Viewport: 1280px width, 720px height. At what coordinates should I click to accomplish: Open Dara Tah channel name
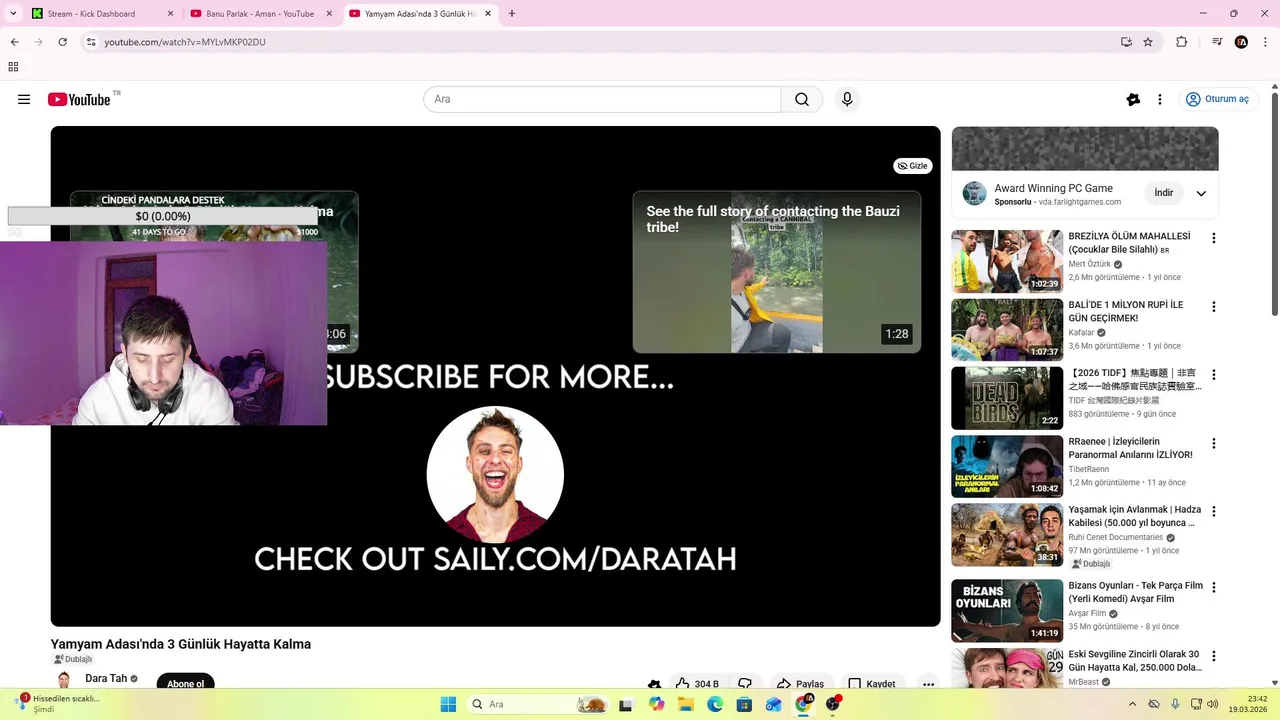tap(106, 678)
